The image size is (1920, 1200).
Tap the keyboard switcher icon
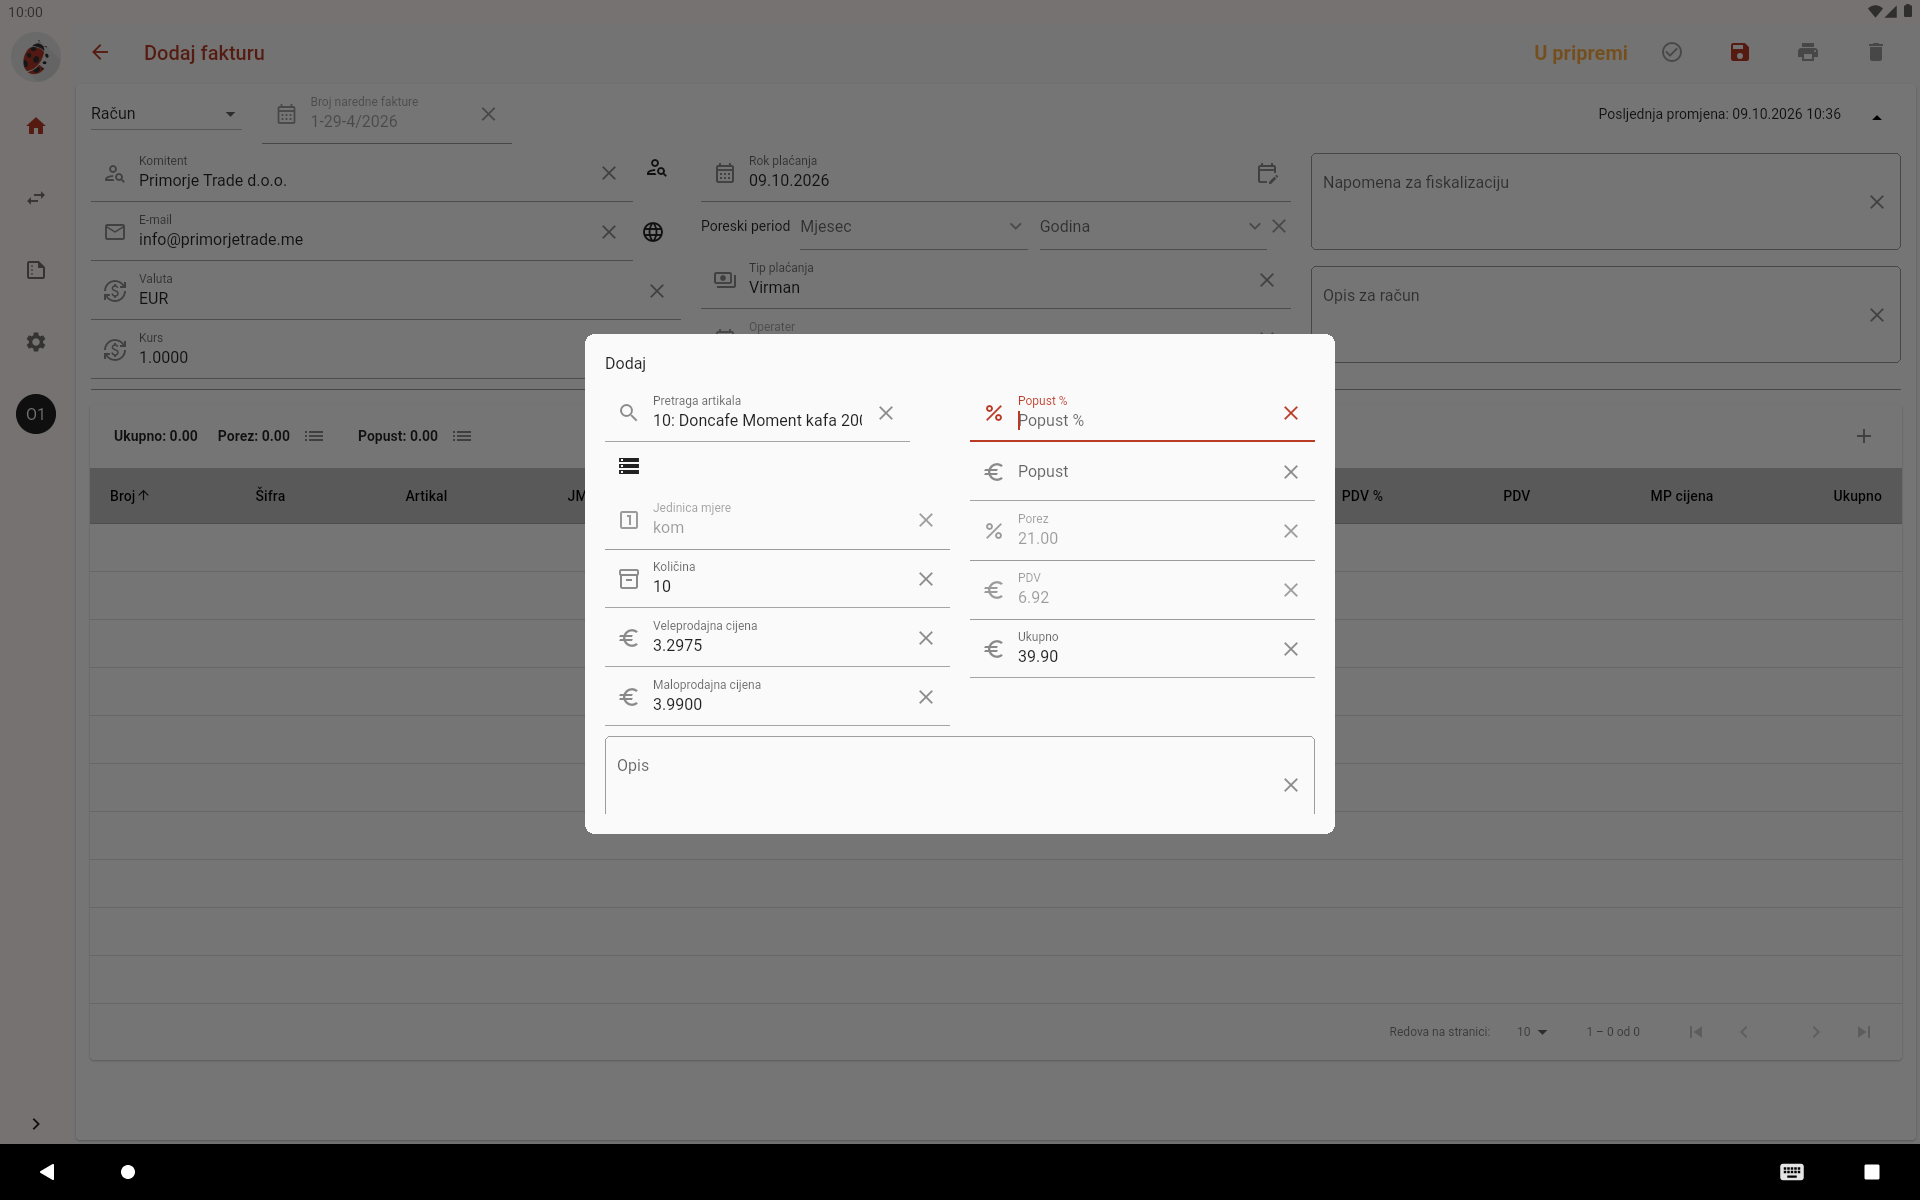coord(1792,1171)
